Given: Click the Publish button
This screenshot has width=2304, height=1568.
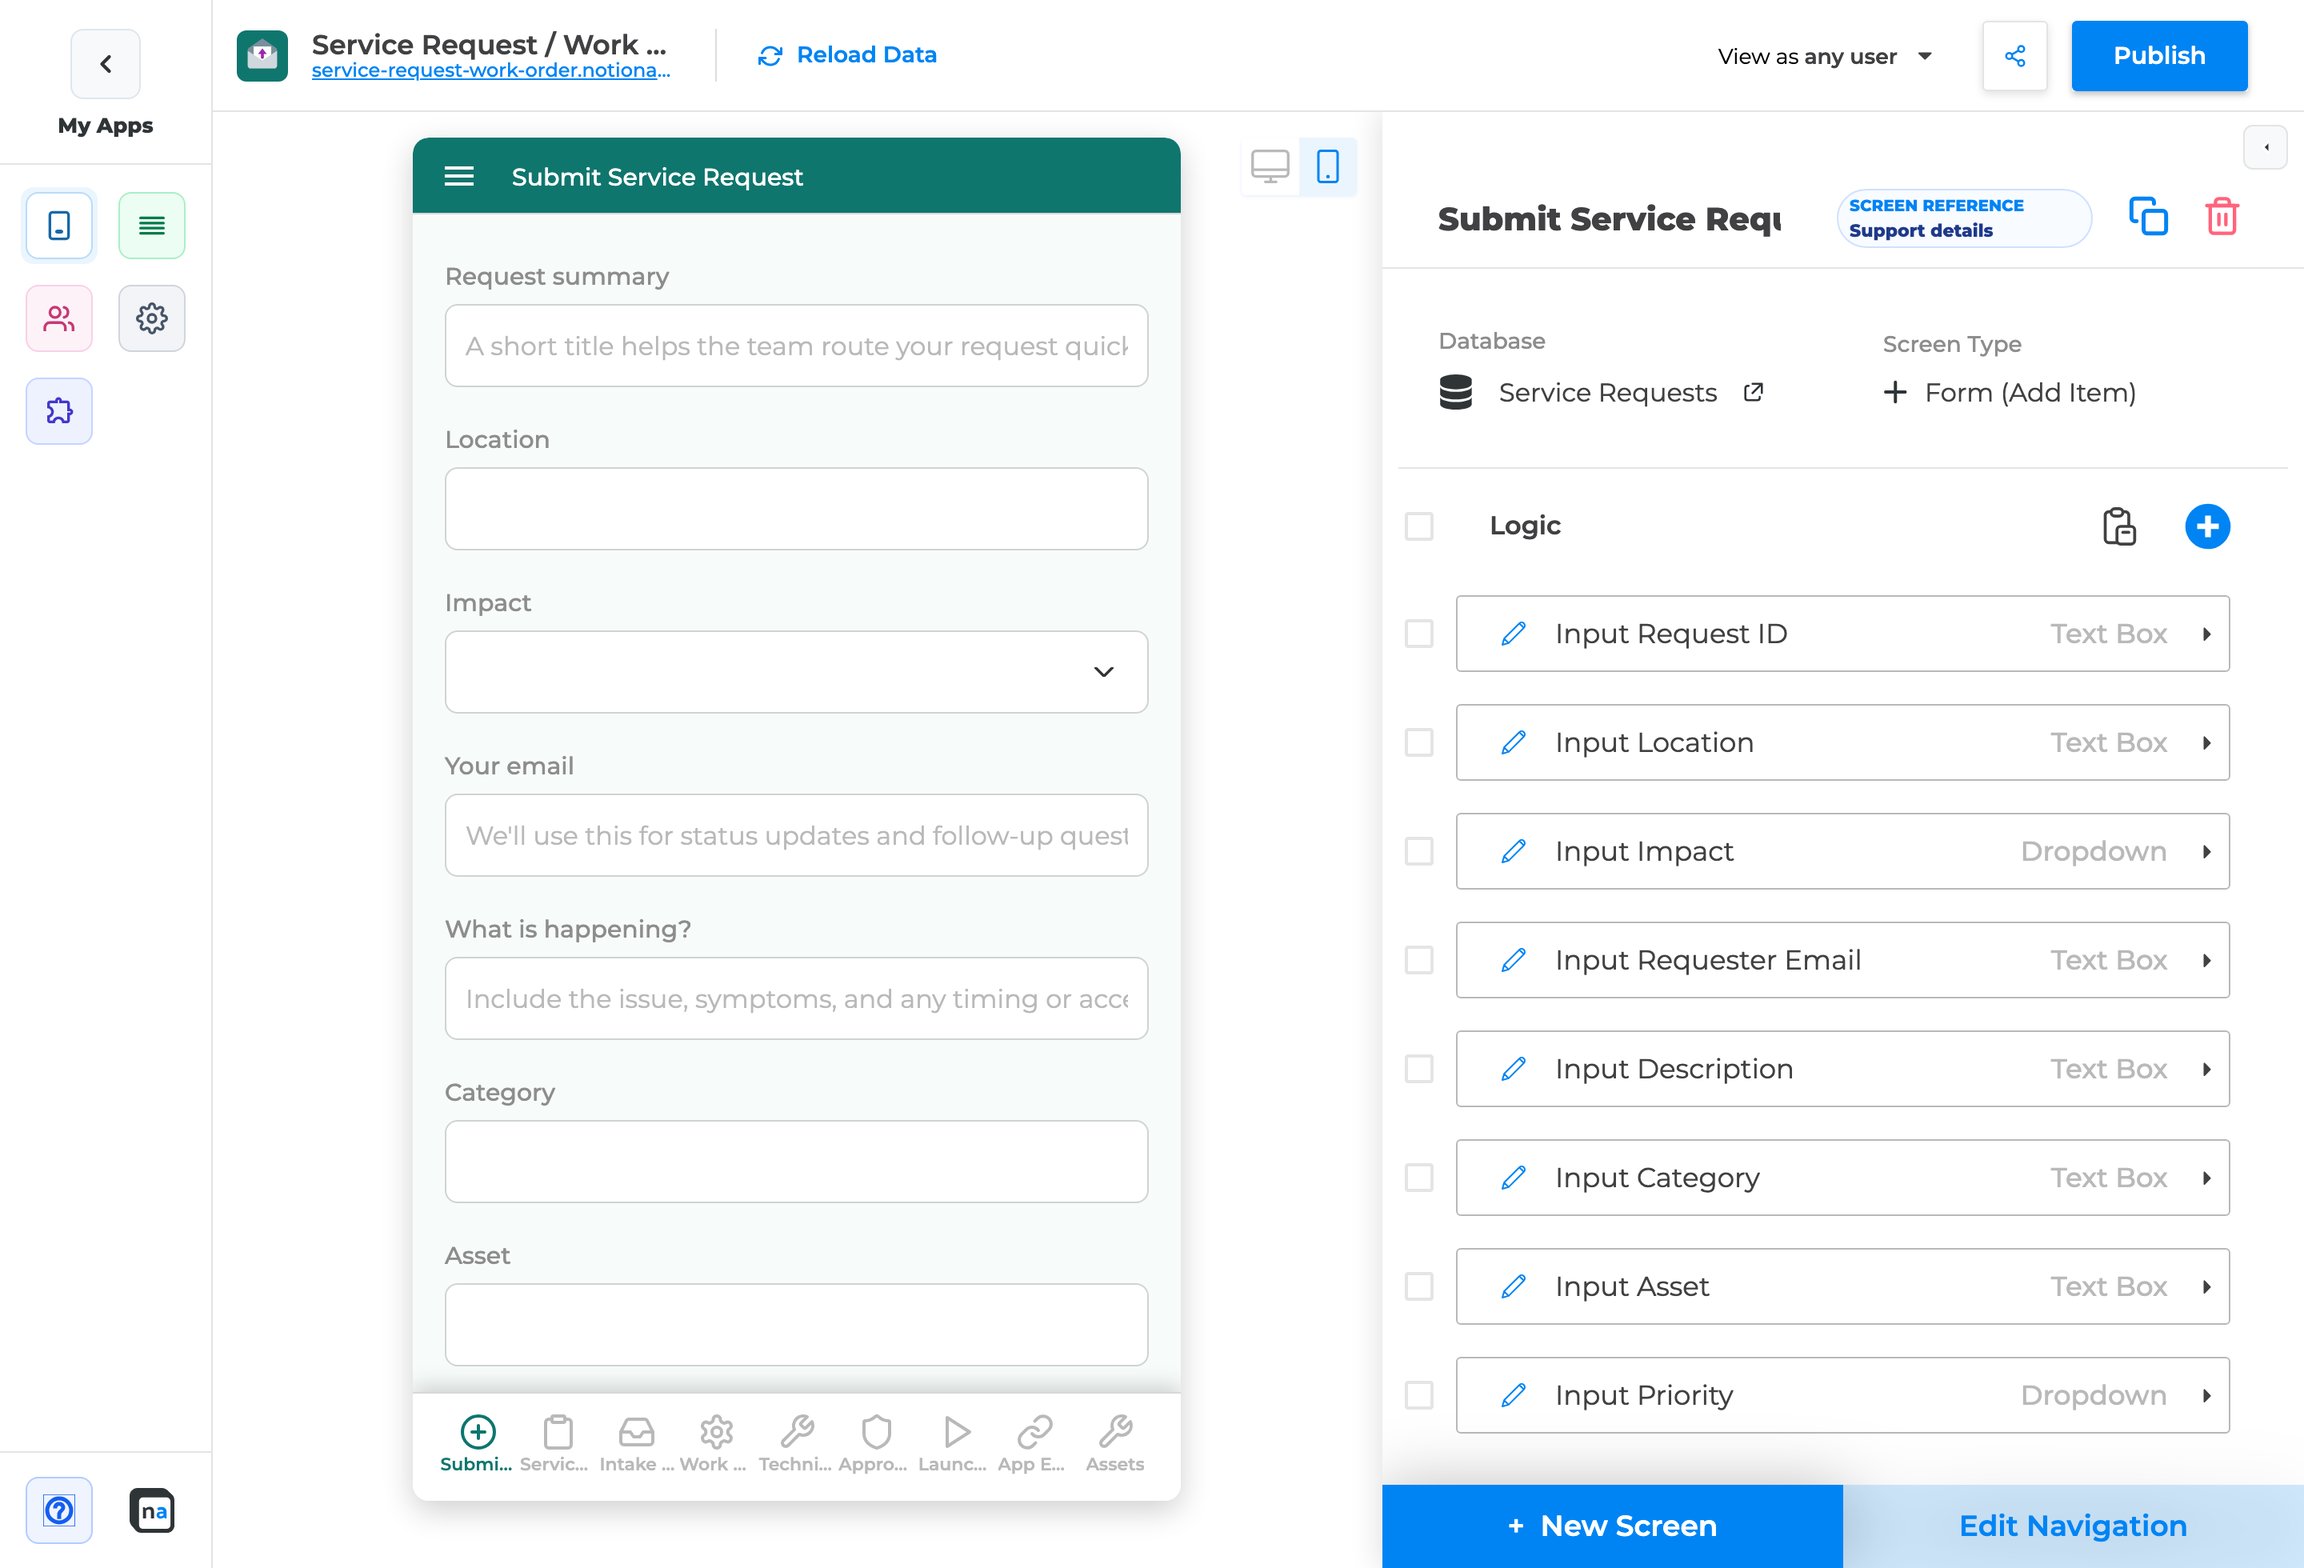Looking at the screenshot, I should pyautogui.click(x=2159, y=56).
